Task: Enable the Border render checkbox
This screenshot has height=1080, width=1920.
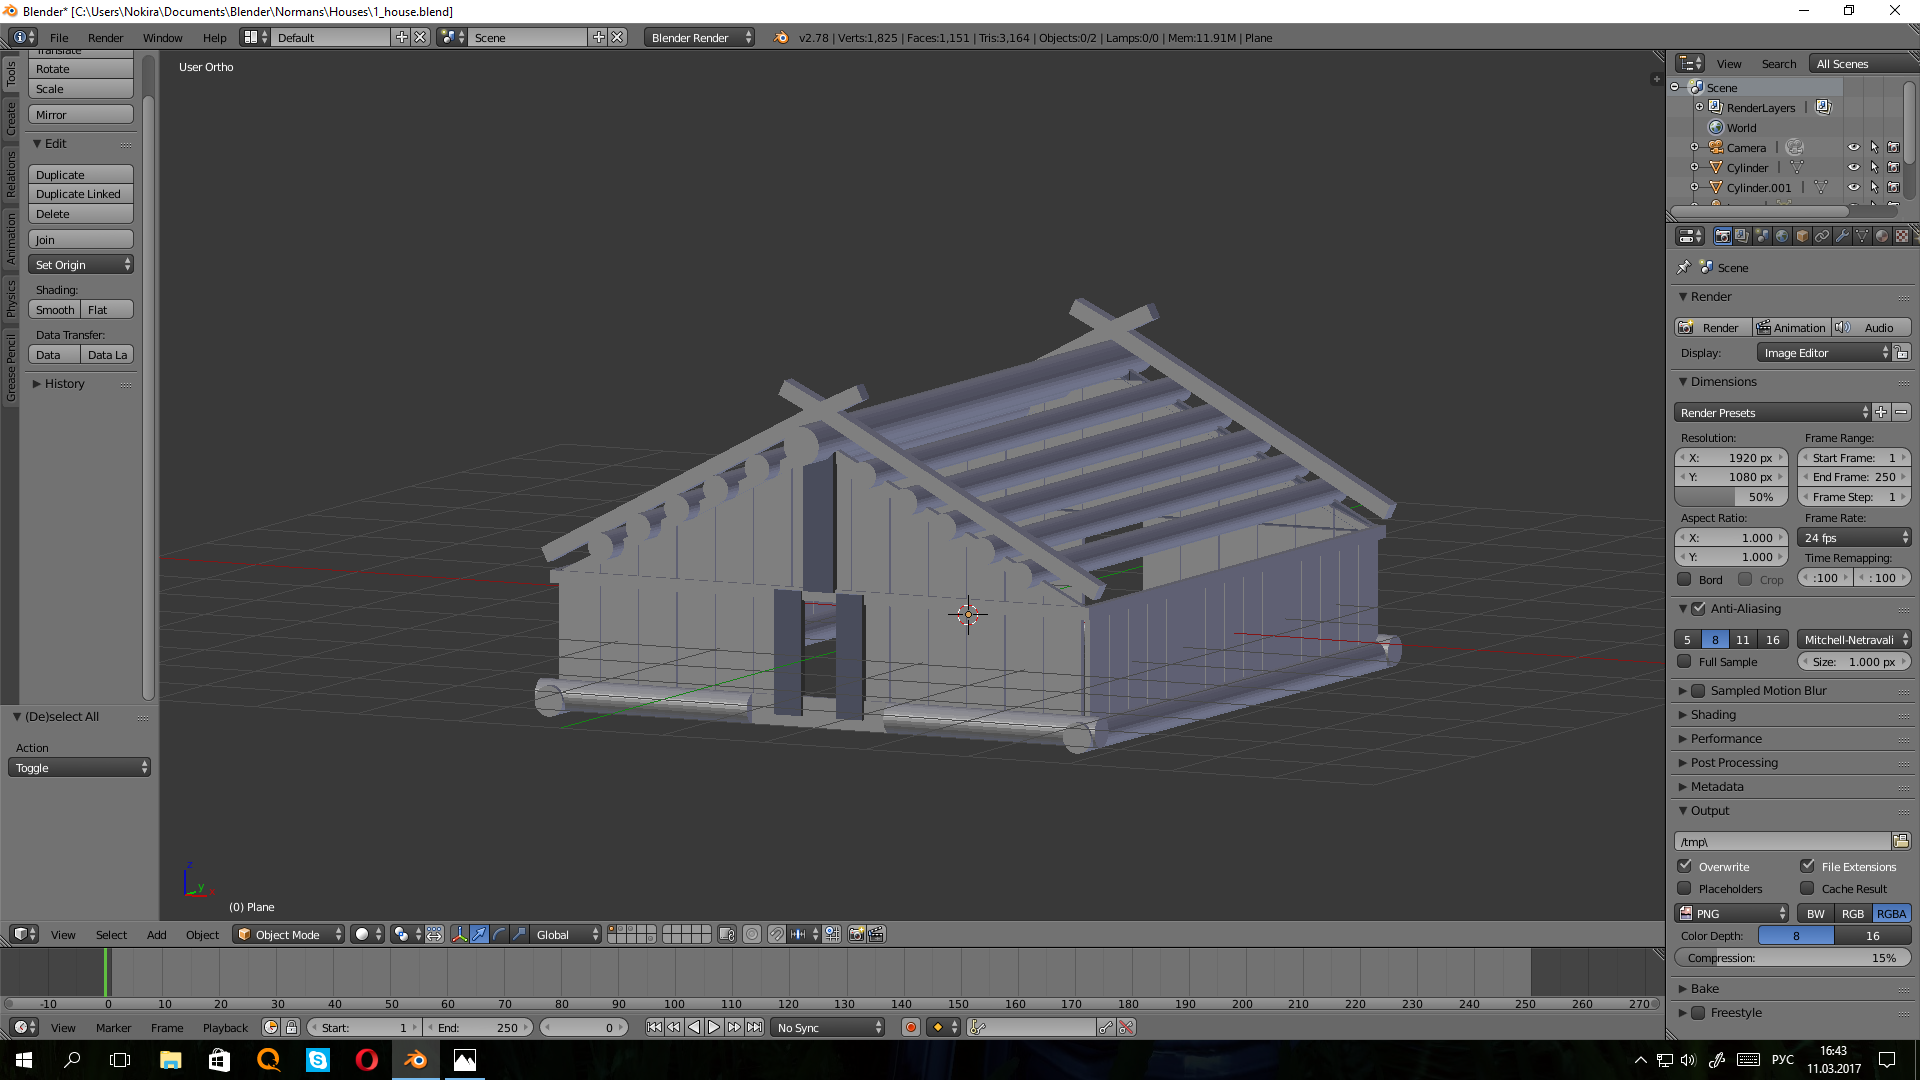Action: click(x=1685, y=579)
